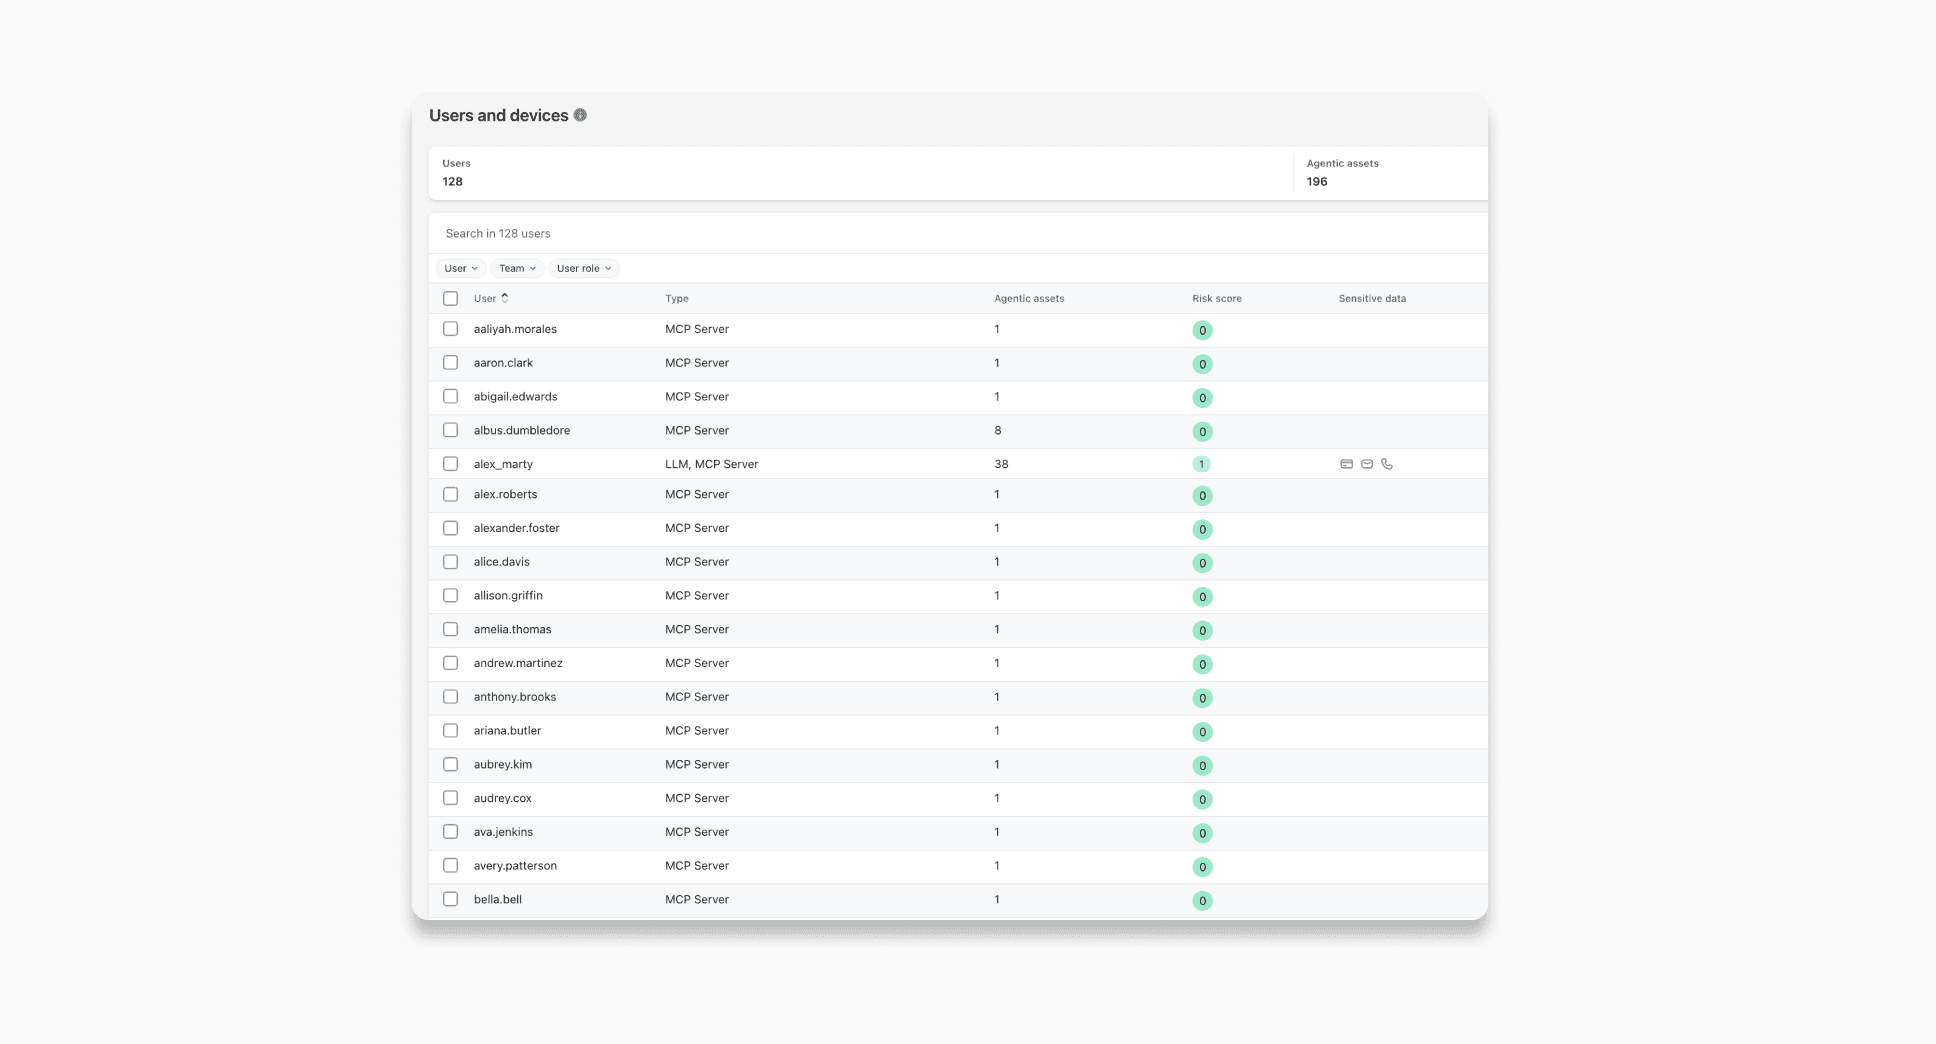Click agentic assets value 38
Image resolution: width=1936 pixels, height=1044 pixels.
(x=1001, y=464)
